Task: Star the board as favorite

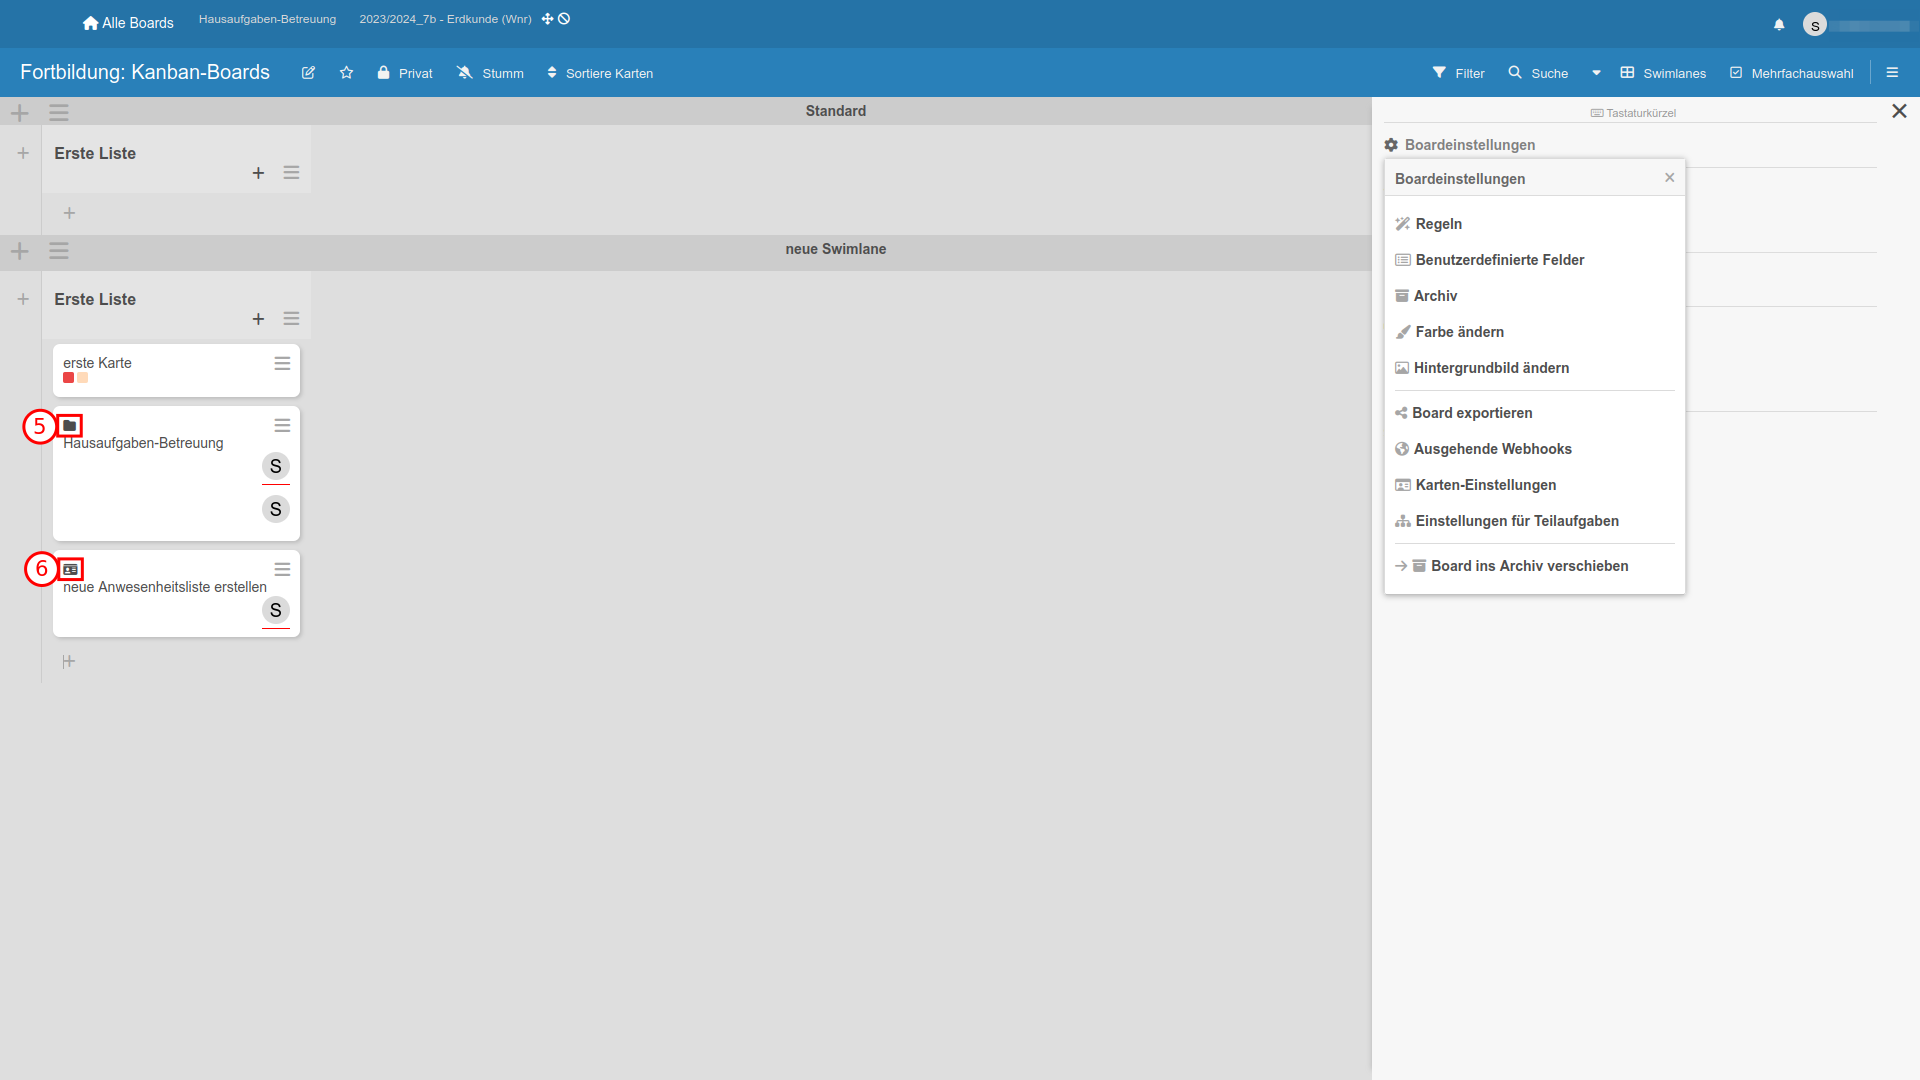Action: click(x=346, y=73)
